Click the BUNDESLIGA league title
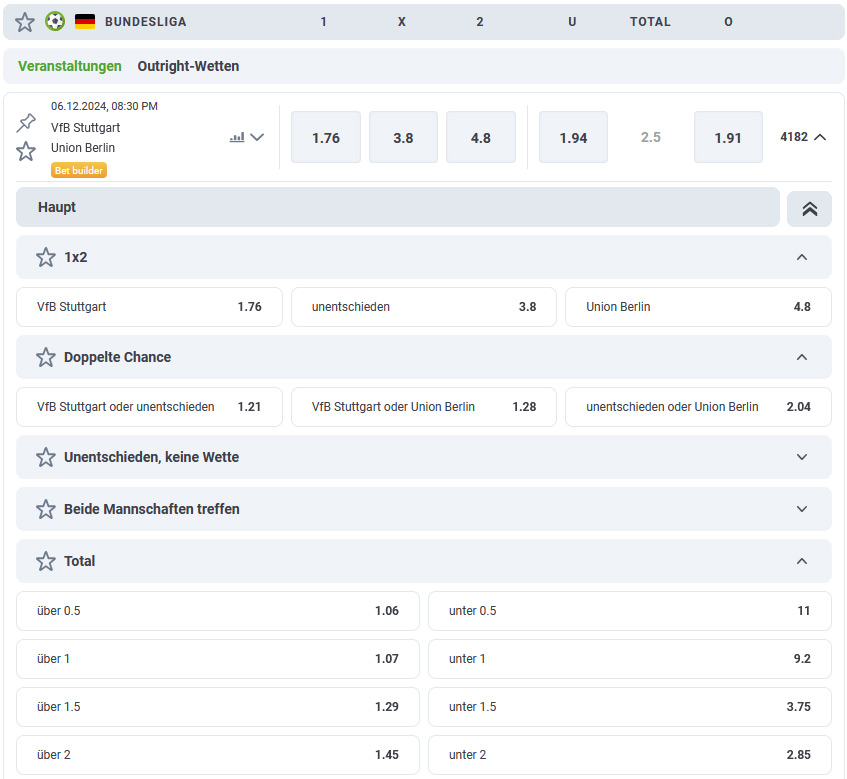 point(146,22)
